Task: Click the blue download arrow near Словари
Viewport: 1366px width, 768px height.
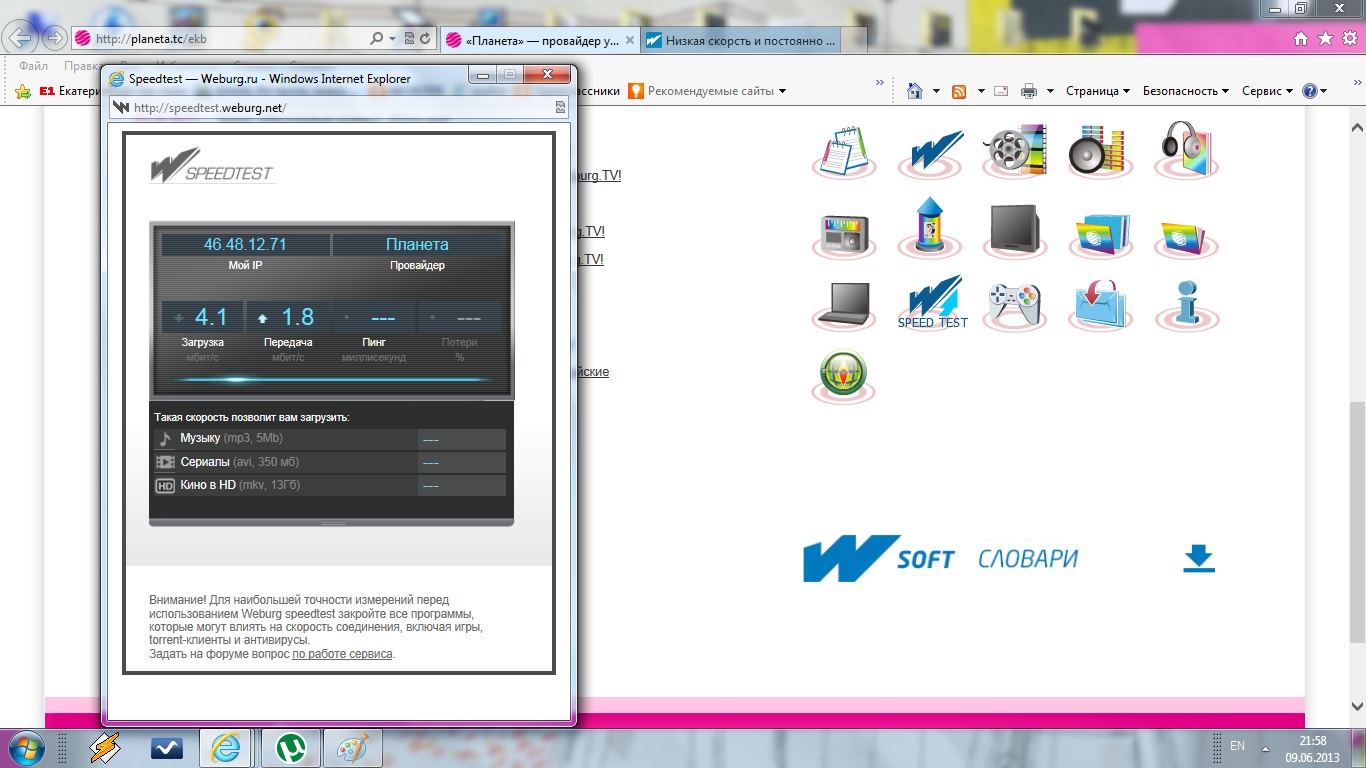Action: [1198, 559]
